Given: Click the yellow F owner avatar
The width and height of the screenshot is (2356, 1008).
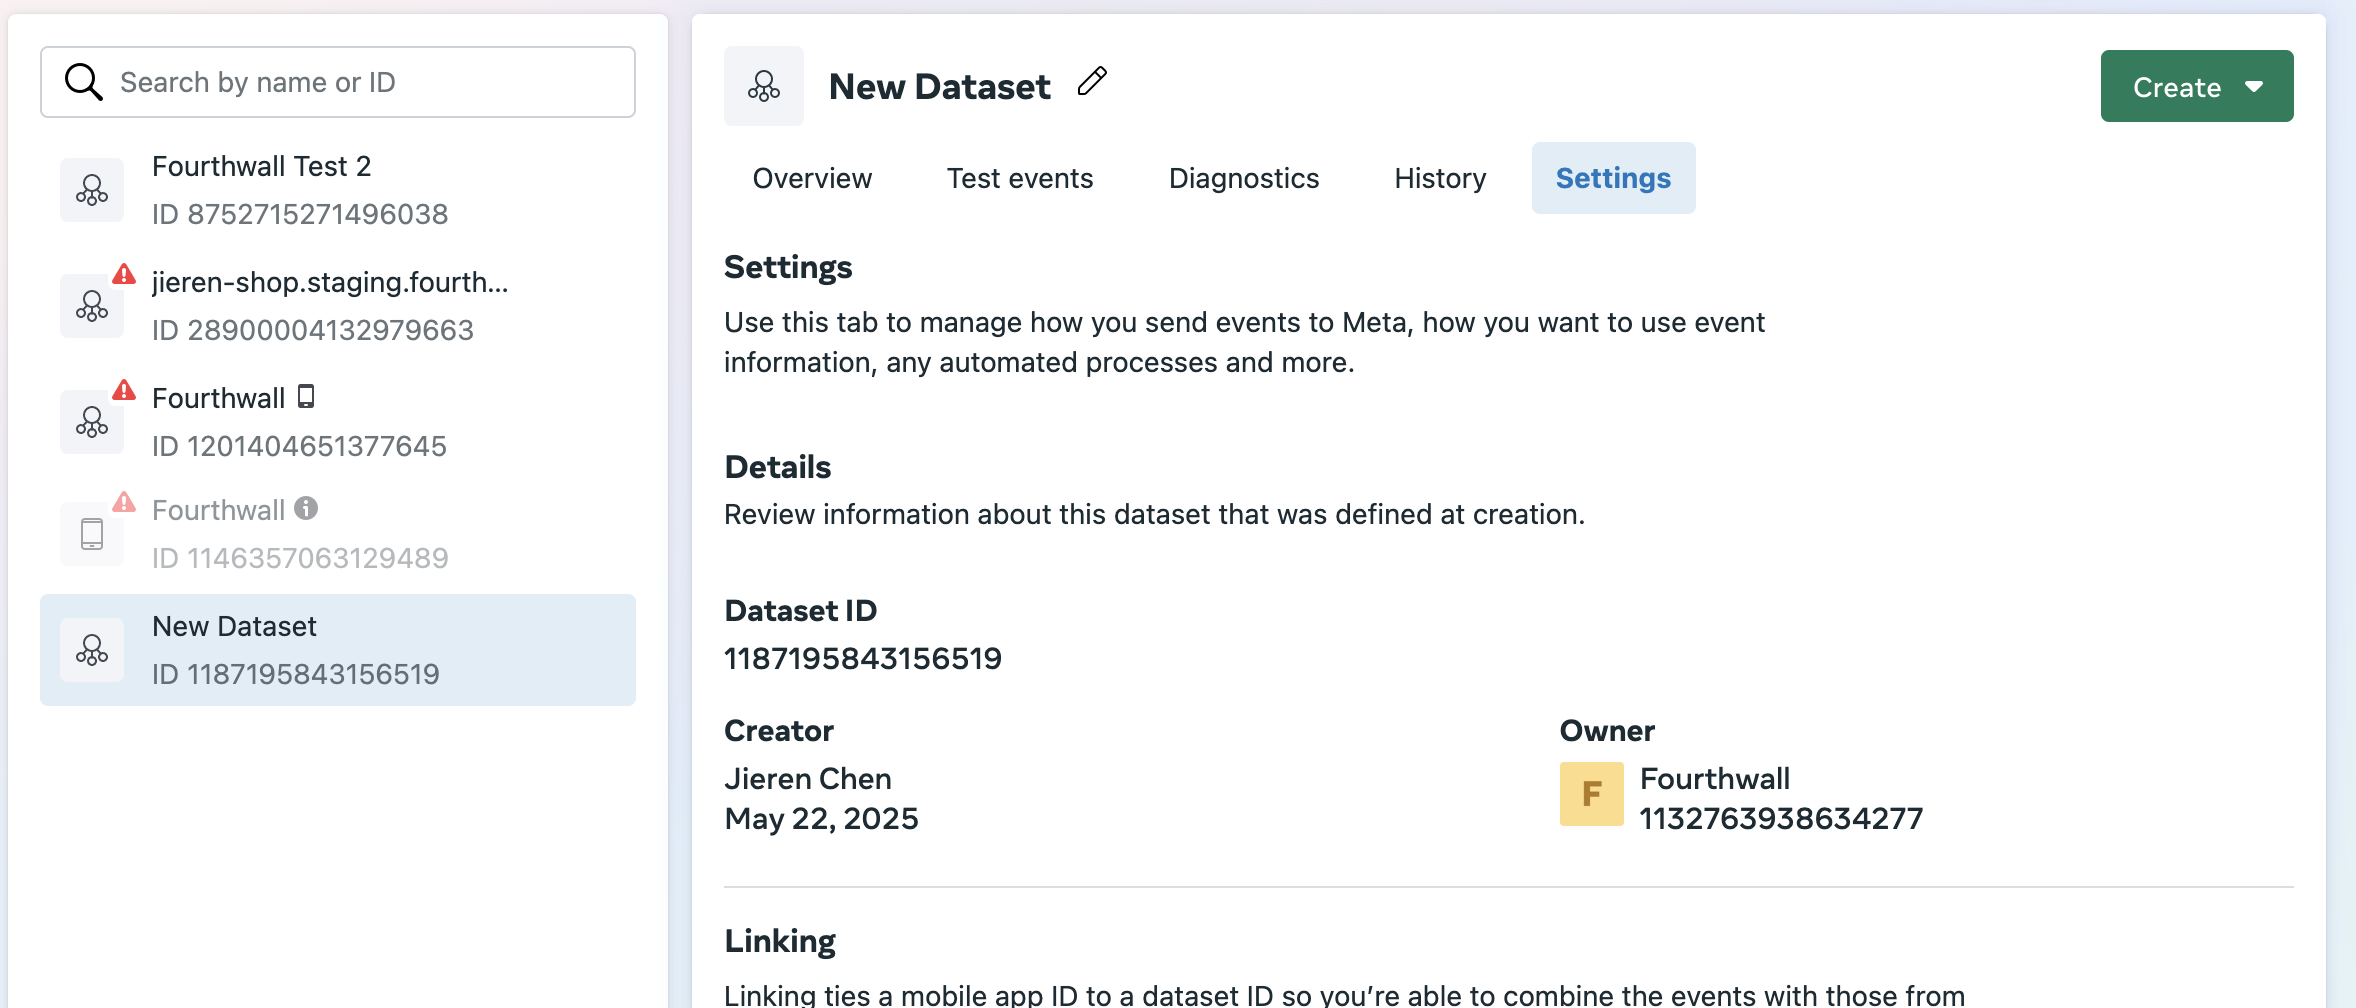Looking at the screenshot, I should 1592,794.
